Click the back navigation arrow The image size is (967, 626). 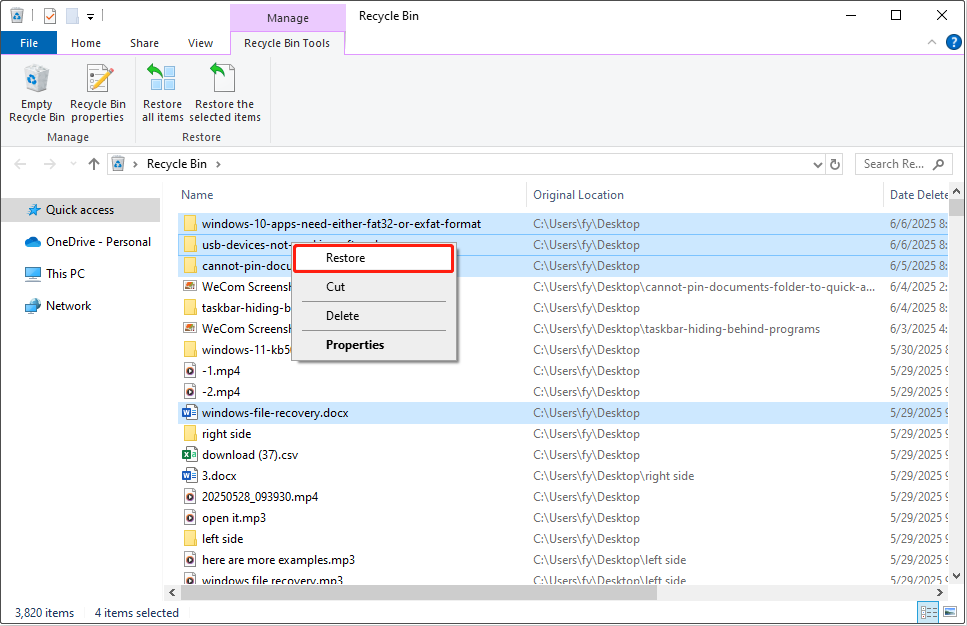point(20,163)
